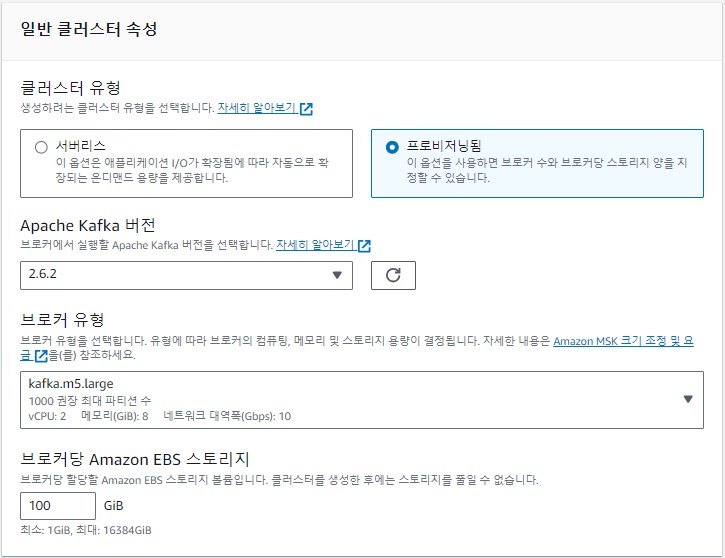Open the Apache Kafka version dropdown showing 2.6.2

[186, 275]
